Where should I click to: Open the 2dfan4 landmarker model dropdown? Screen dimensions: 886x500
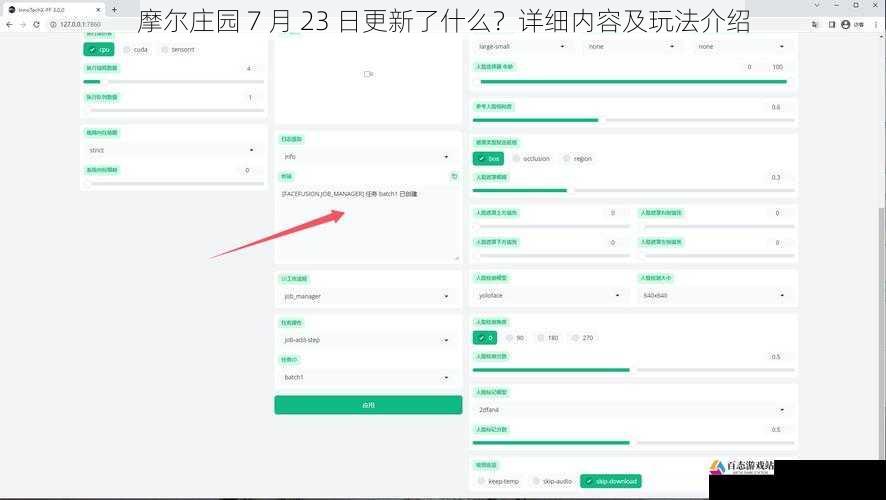(633, 410)
